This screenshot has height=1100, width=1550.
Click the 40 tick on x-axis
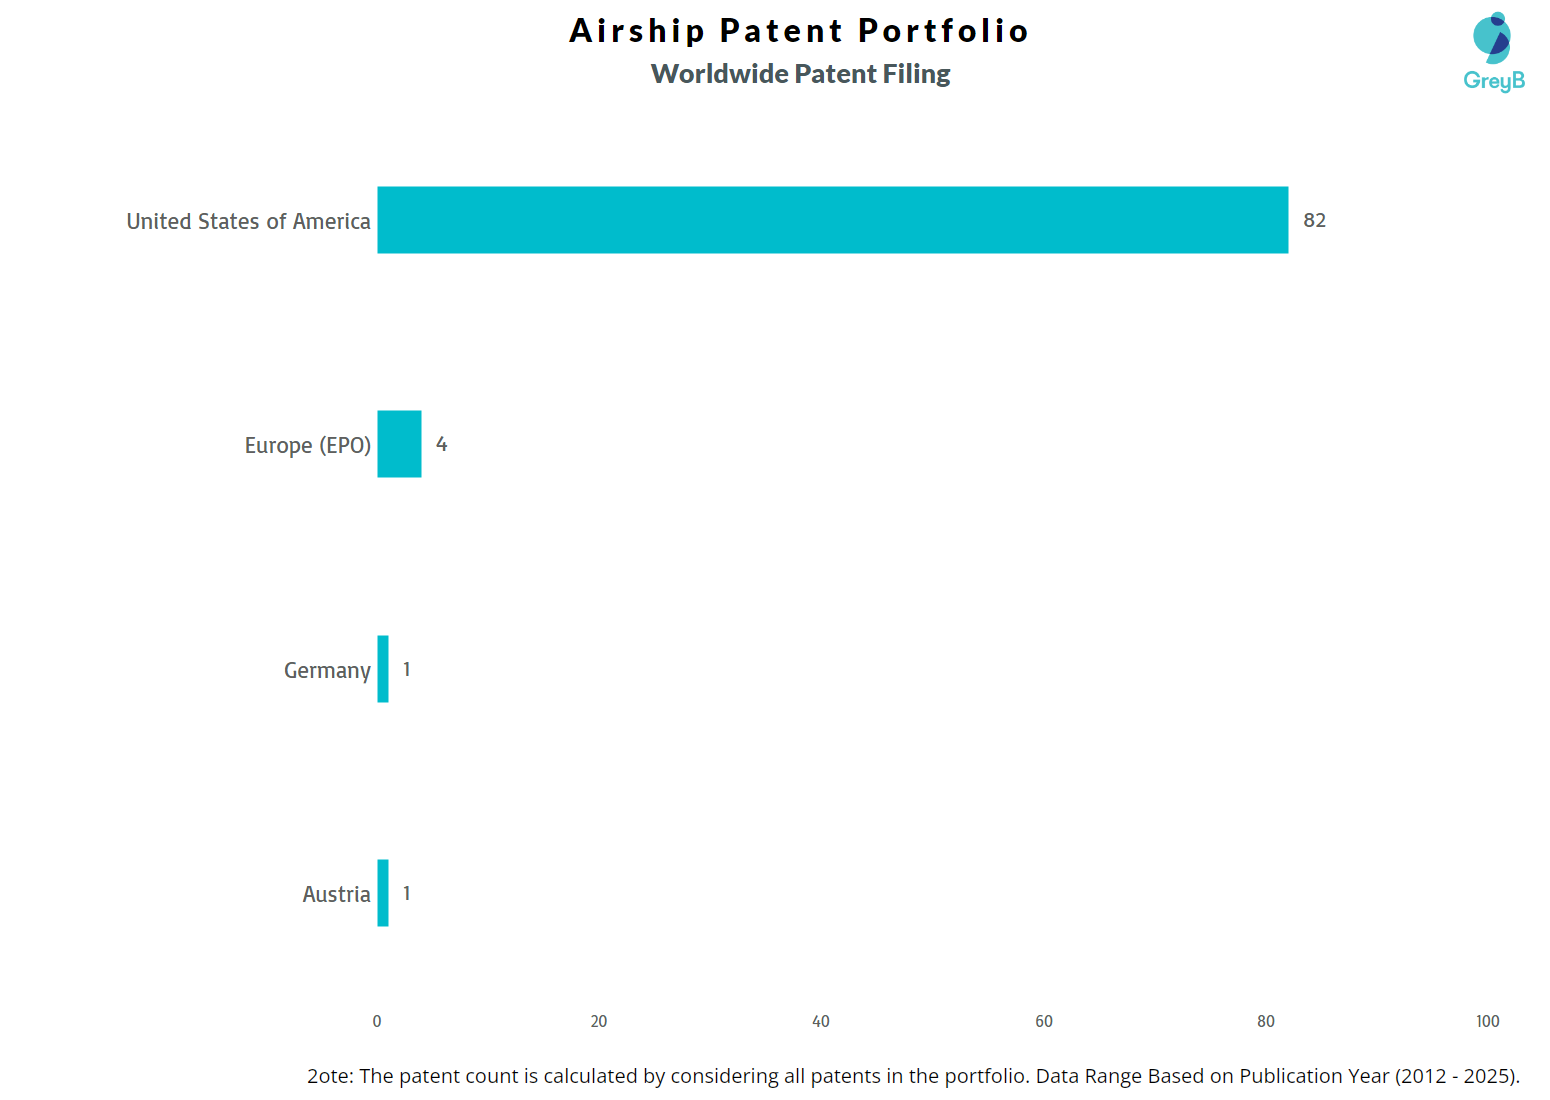point(821,1021)
